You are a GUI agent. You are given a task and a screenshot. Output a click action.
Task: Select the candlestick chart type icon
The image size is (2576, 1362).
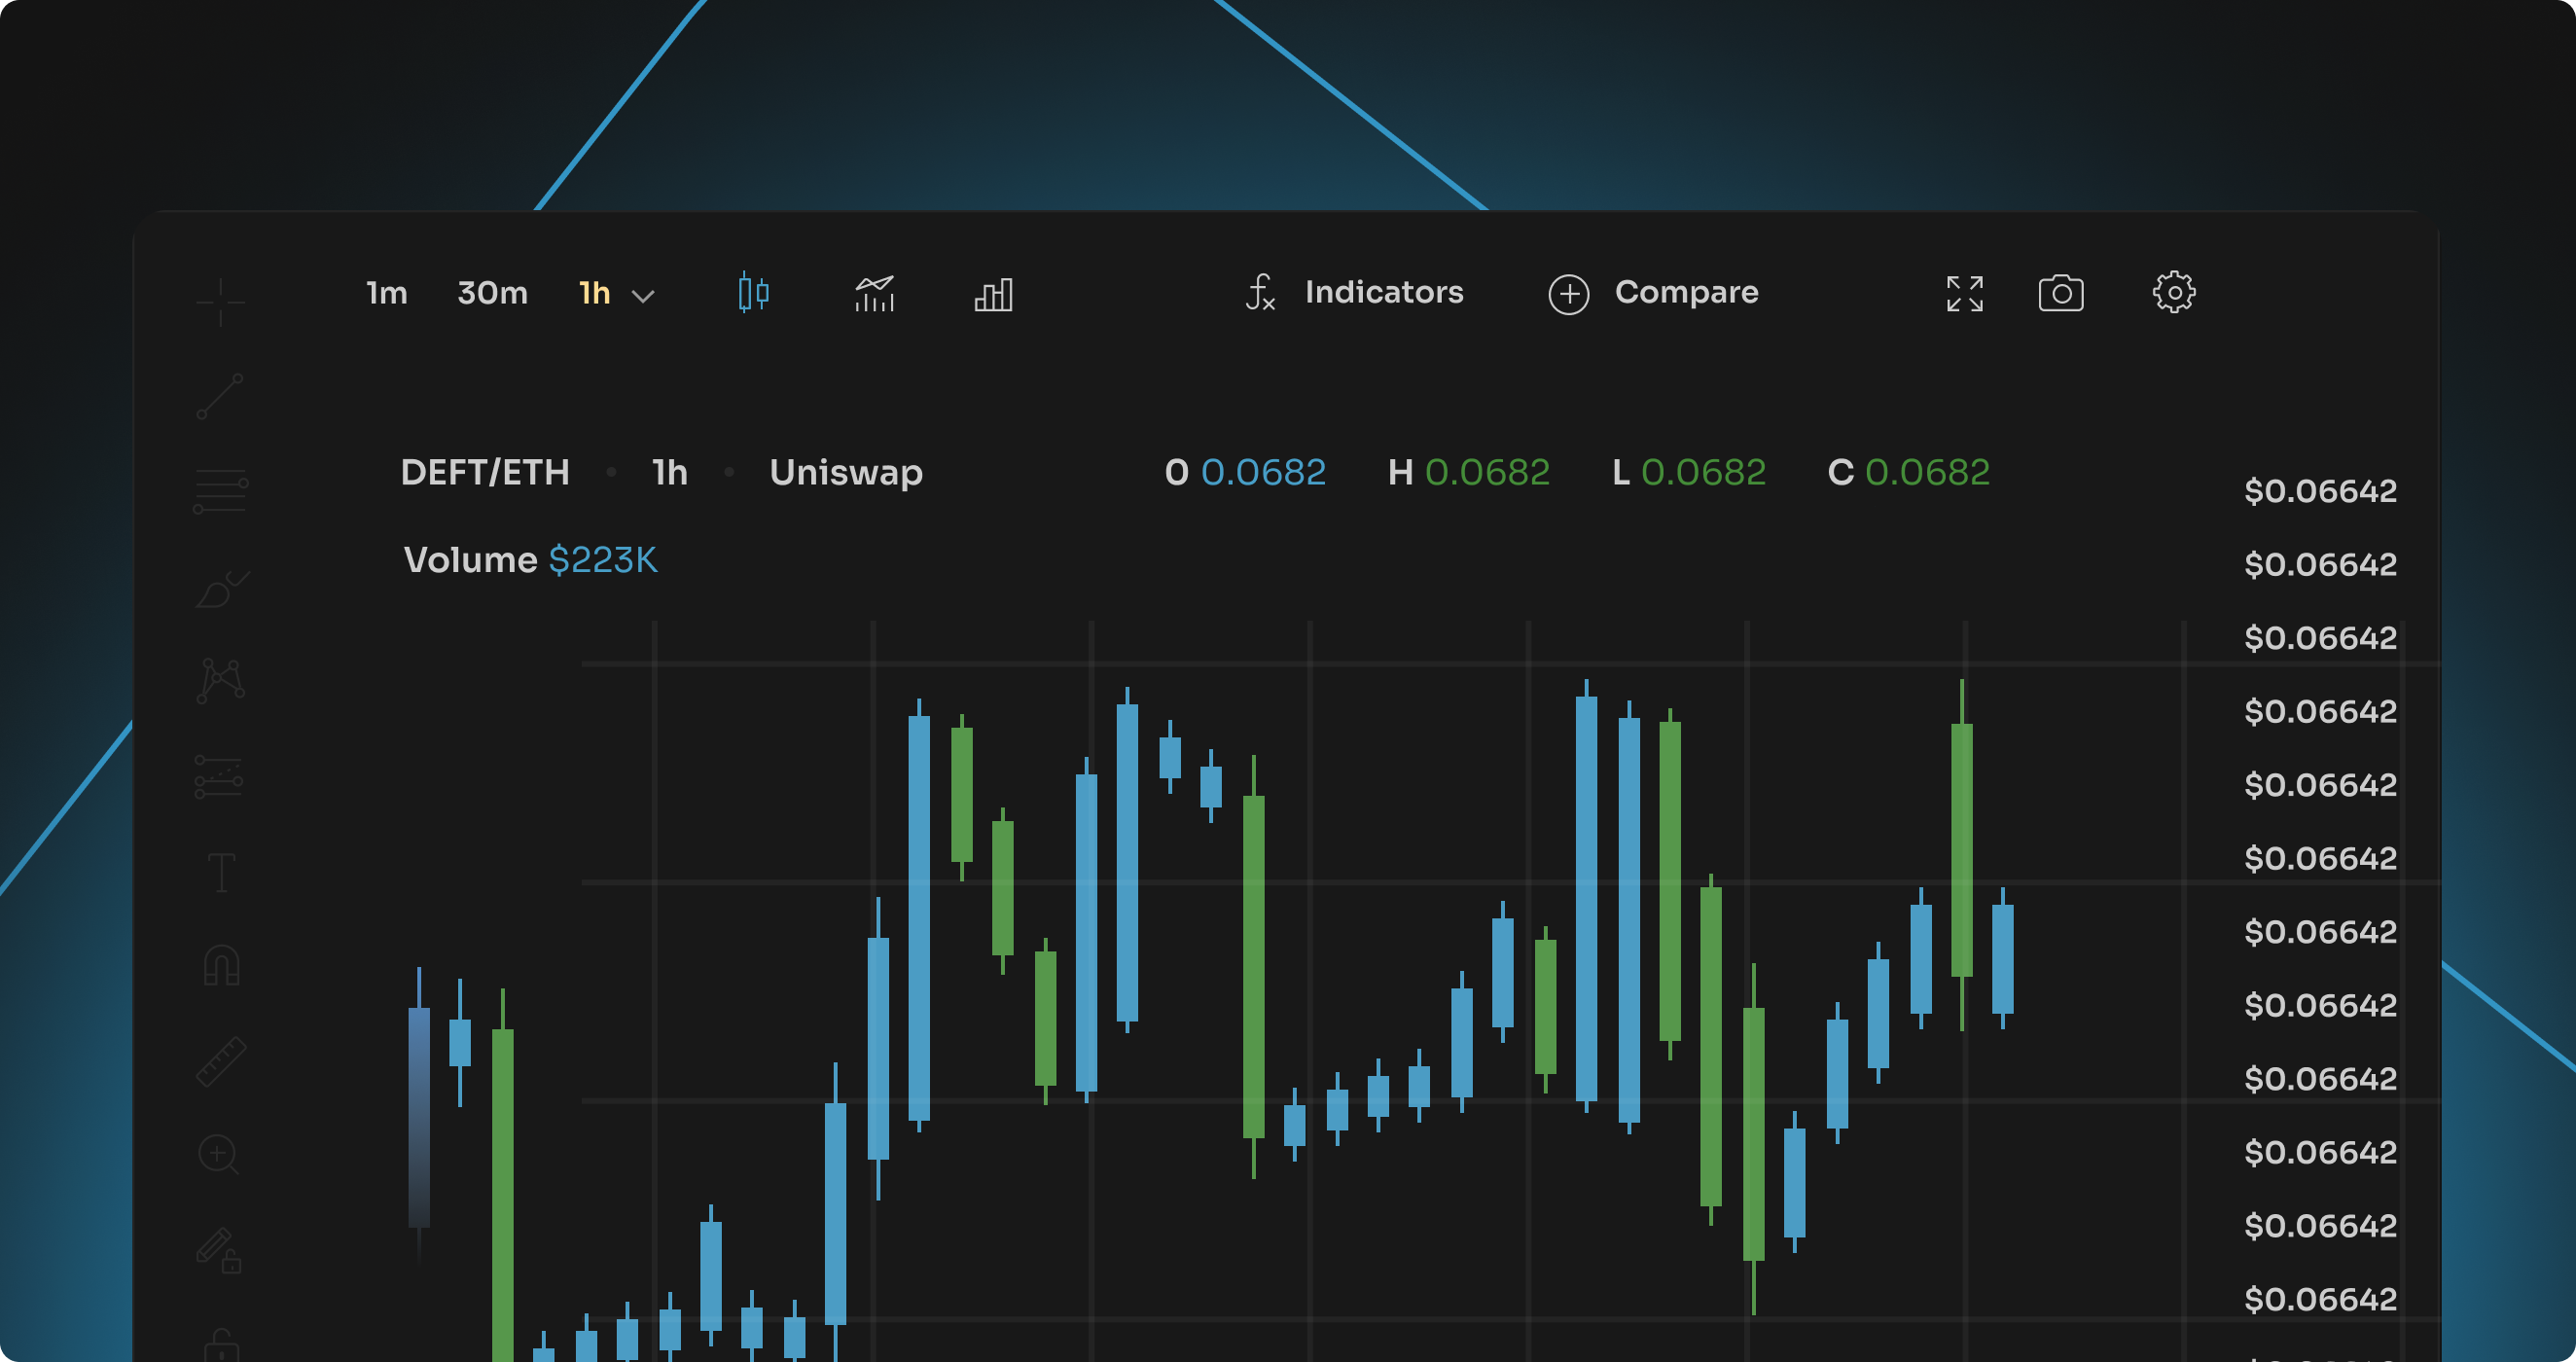click(x=752, y=293)
